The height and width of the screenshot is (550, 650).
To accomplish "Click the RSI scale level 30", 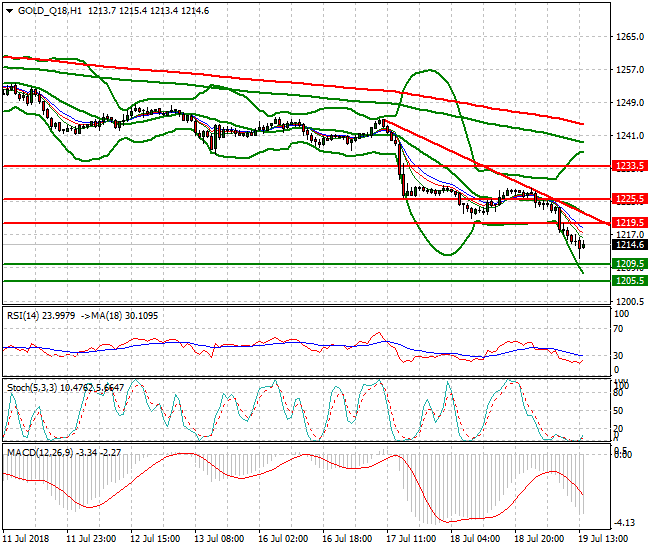I will (618, 356).
